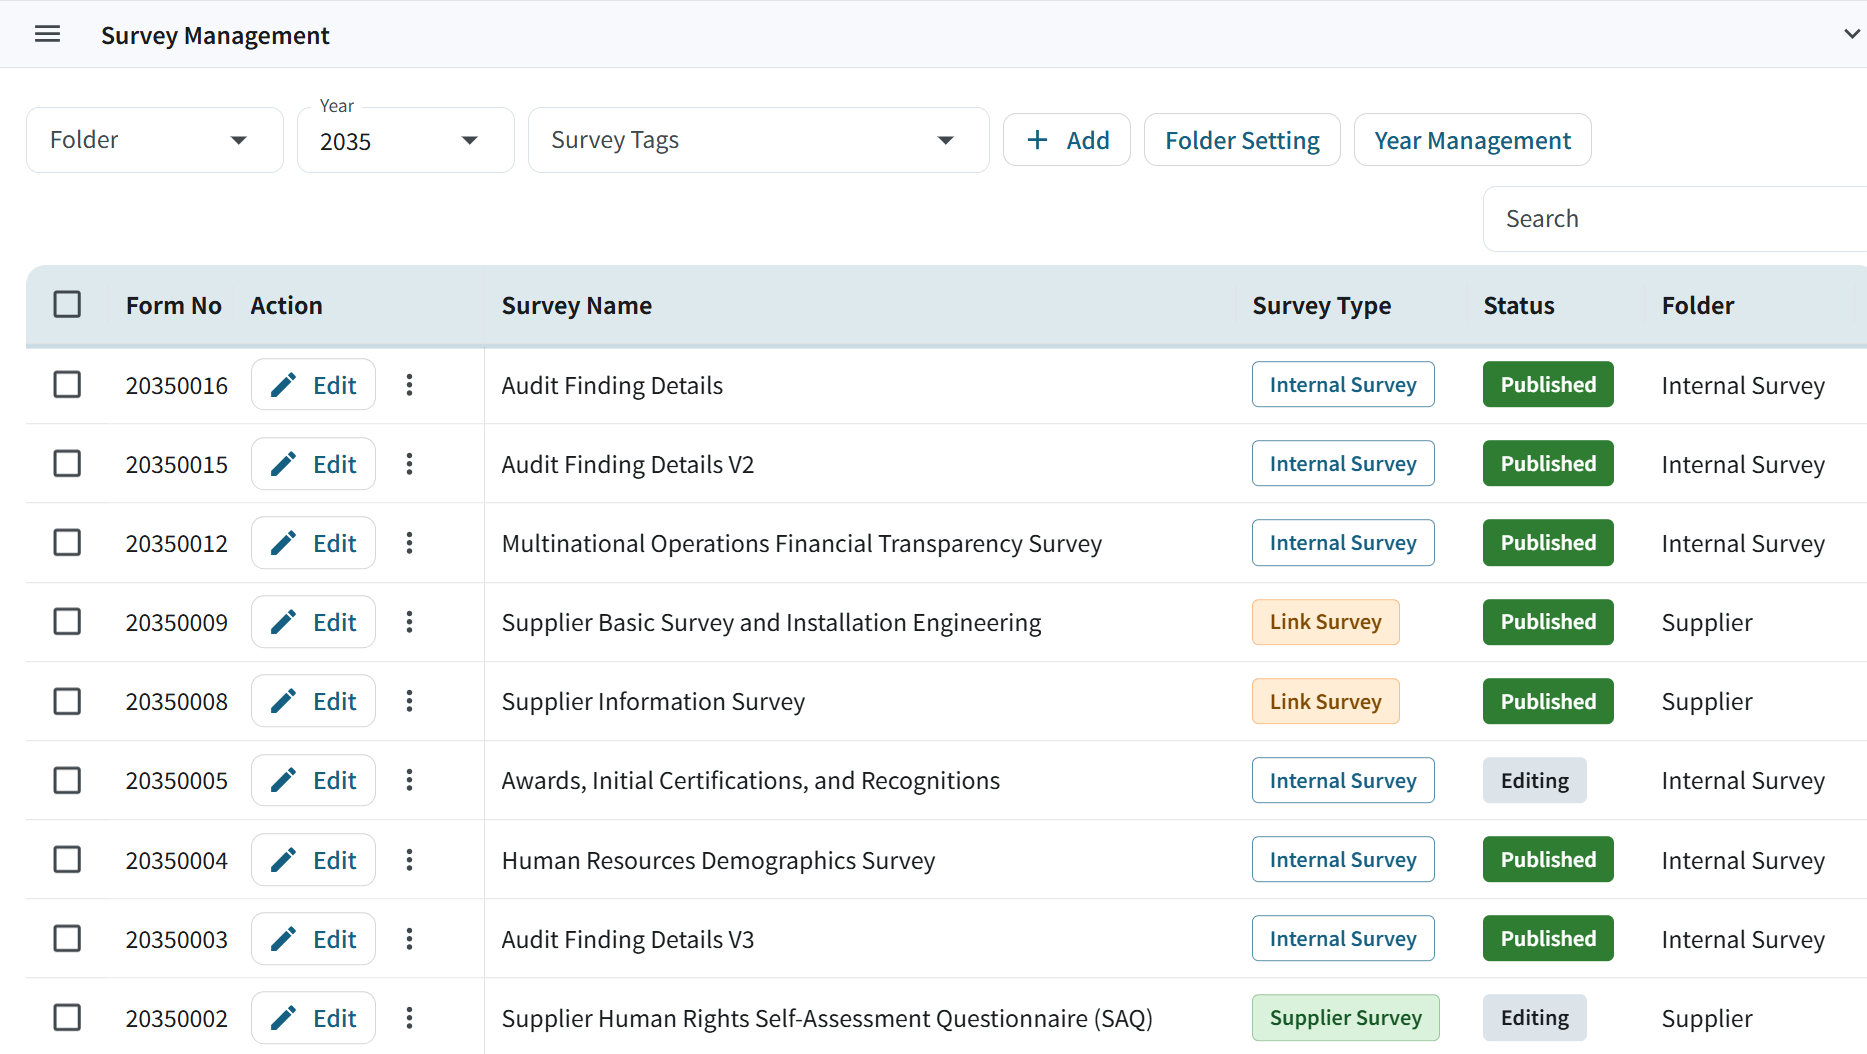Click the Form No column header
The width and height of the screenshot is (1867, 1054).
173,305
